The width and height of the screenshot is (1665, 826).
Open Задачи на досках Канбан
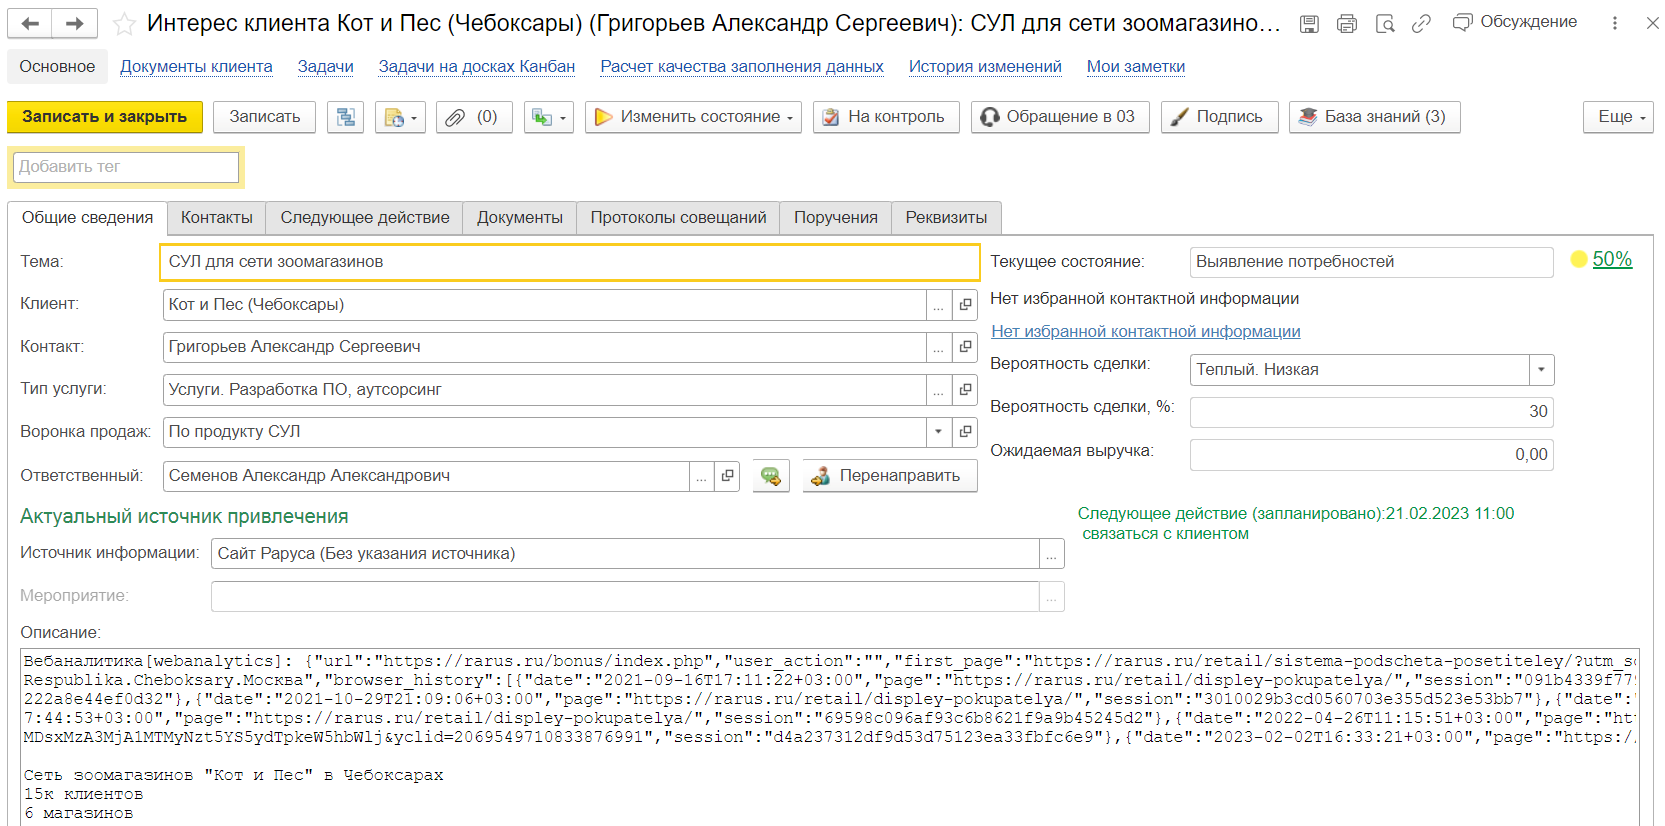[x=477, y=67]
